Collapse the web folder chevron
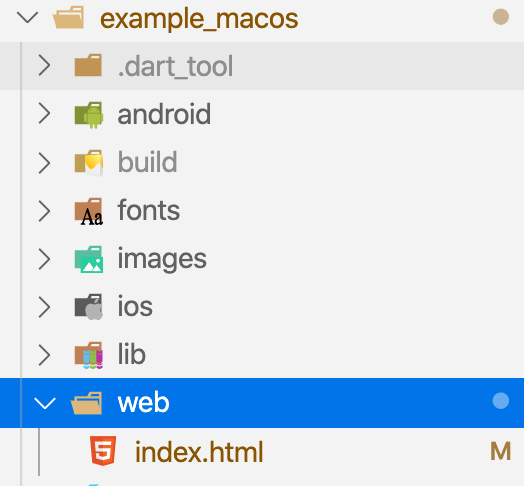 click(x=45, y=403)
